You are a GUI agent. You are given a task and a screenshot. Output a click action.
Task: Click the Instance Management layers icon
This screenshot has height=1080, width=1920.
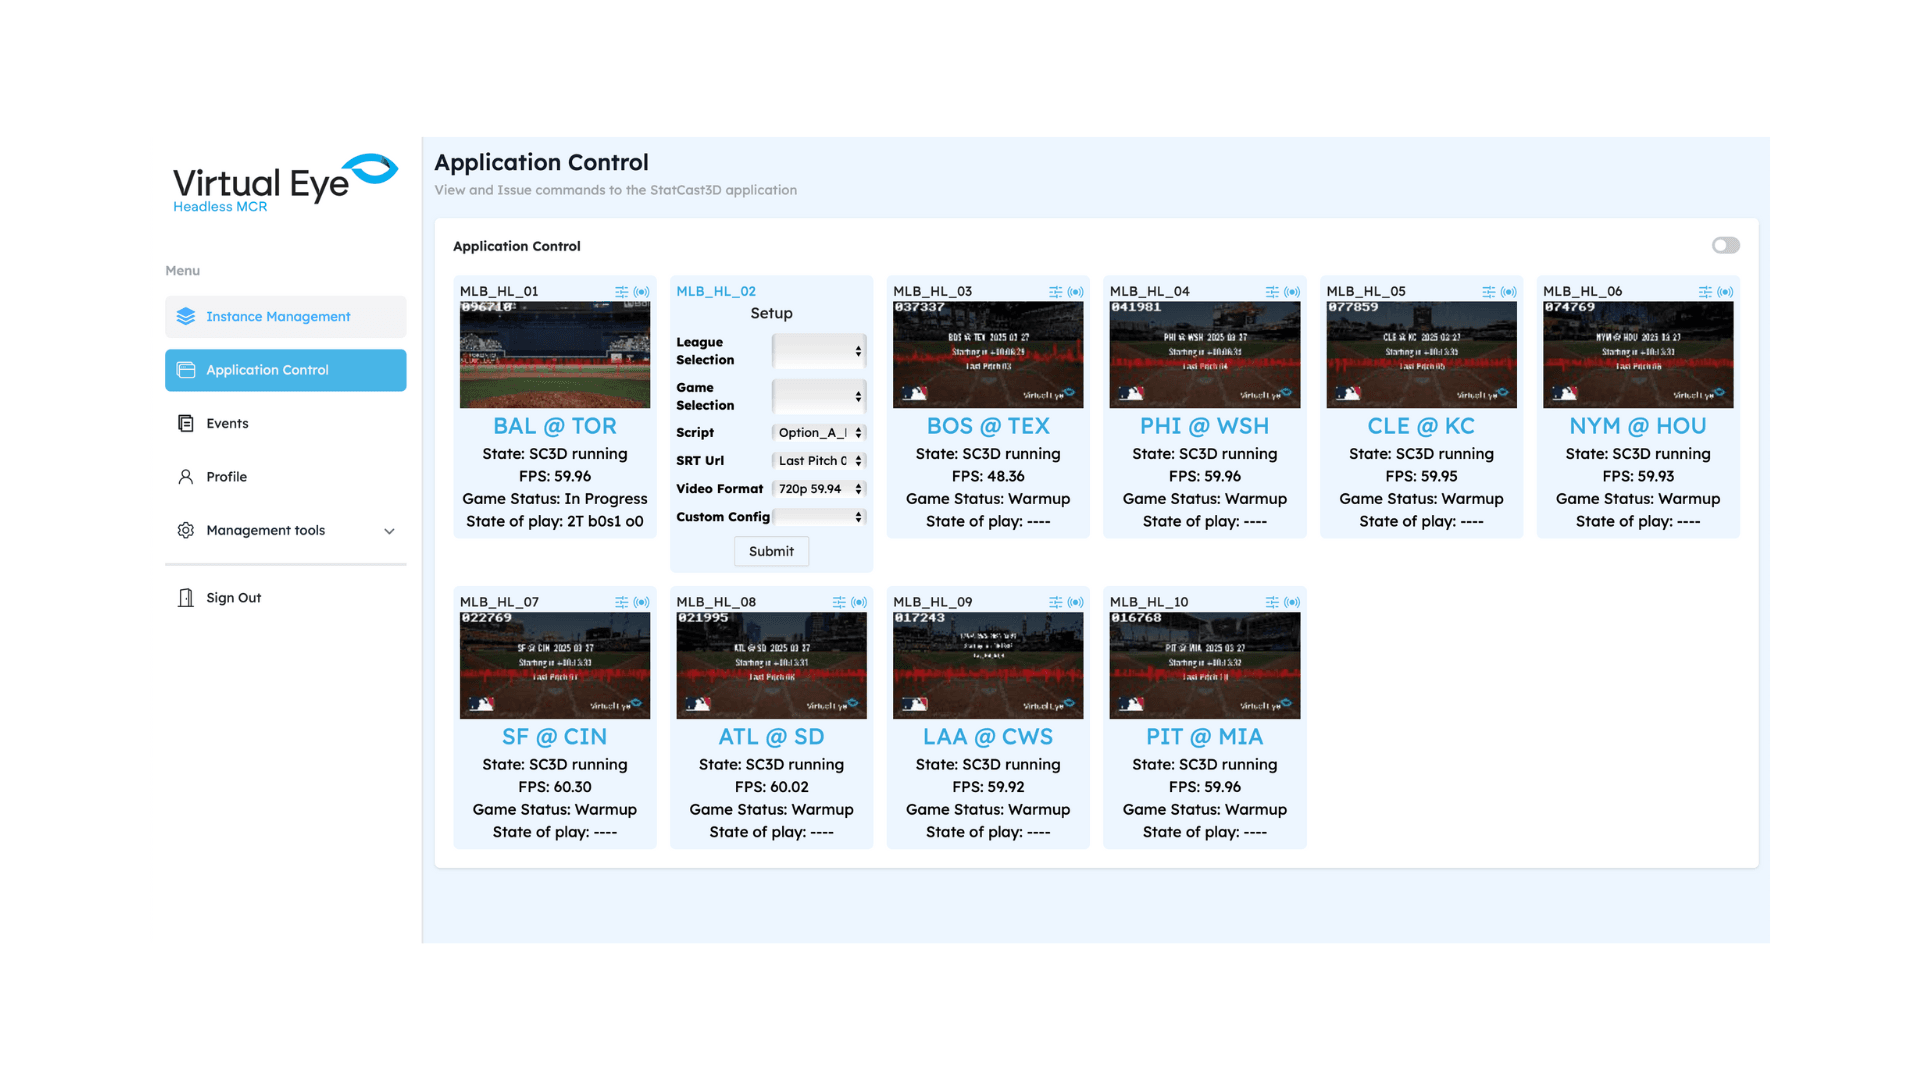click(186, 316)
